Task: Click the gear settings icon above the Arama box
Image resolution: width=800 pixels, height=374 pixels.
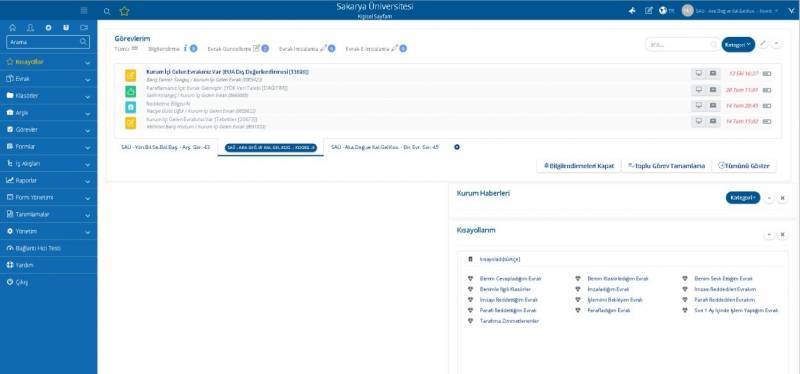Action: pos(48,28)
